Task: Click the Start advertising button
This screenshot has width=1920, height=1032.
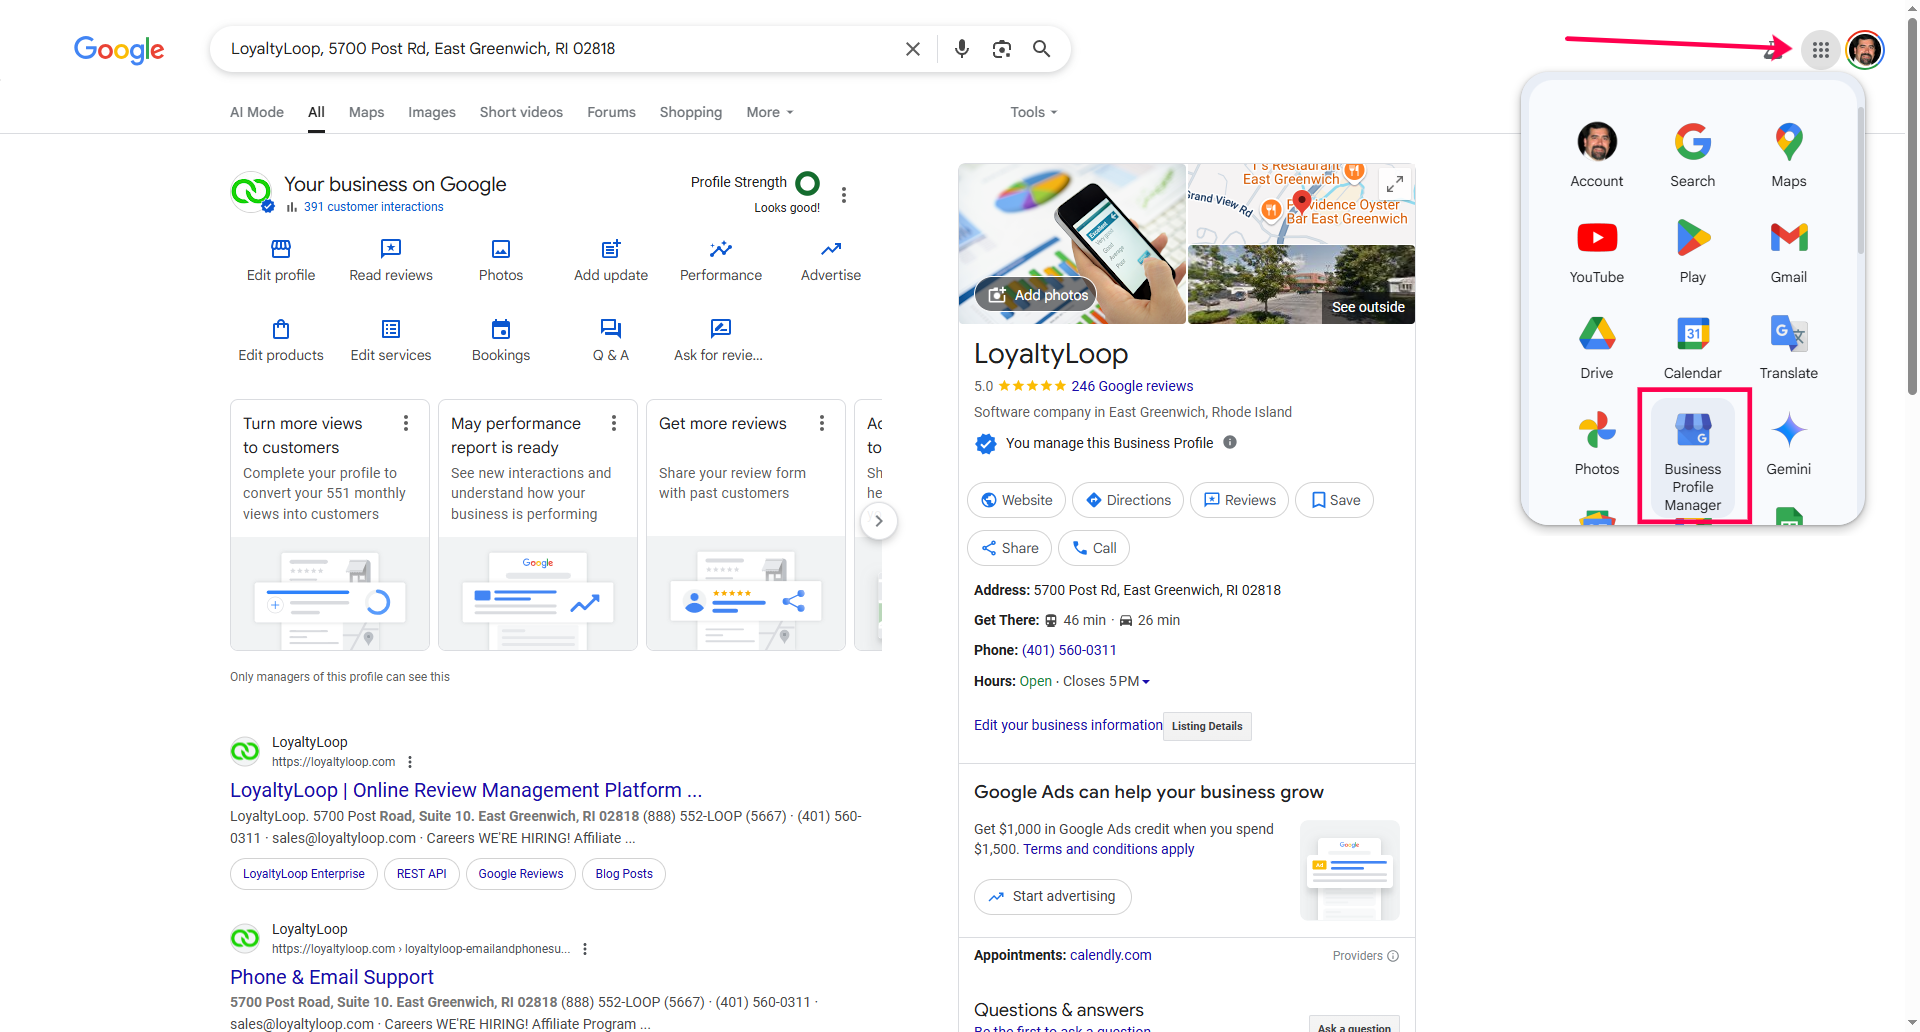Action: pos(1052,897)
